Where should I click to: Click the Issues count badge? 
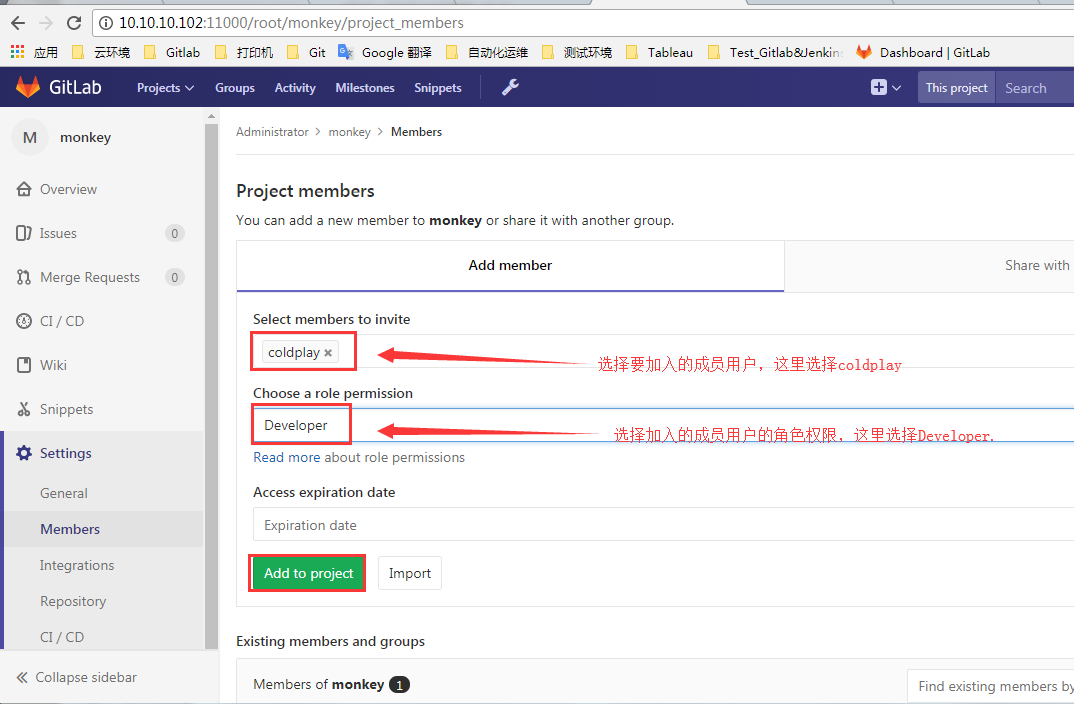click(x=175, y=234)
